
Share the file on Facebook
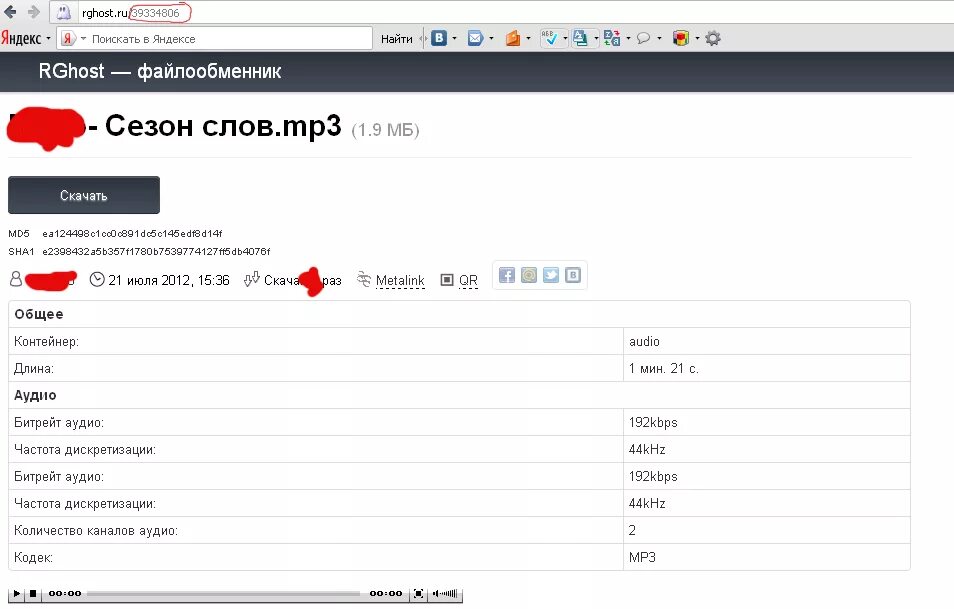[507, 274]
